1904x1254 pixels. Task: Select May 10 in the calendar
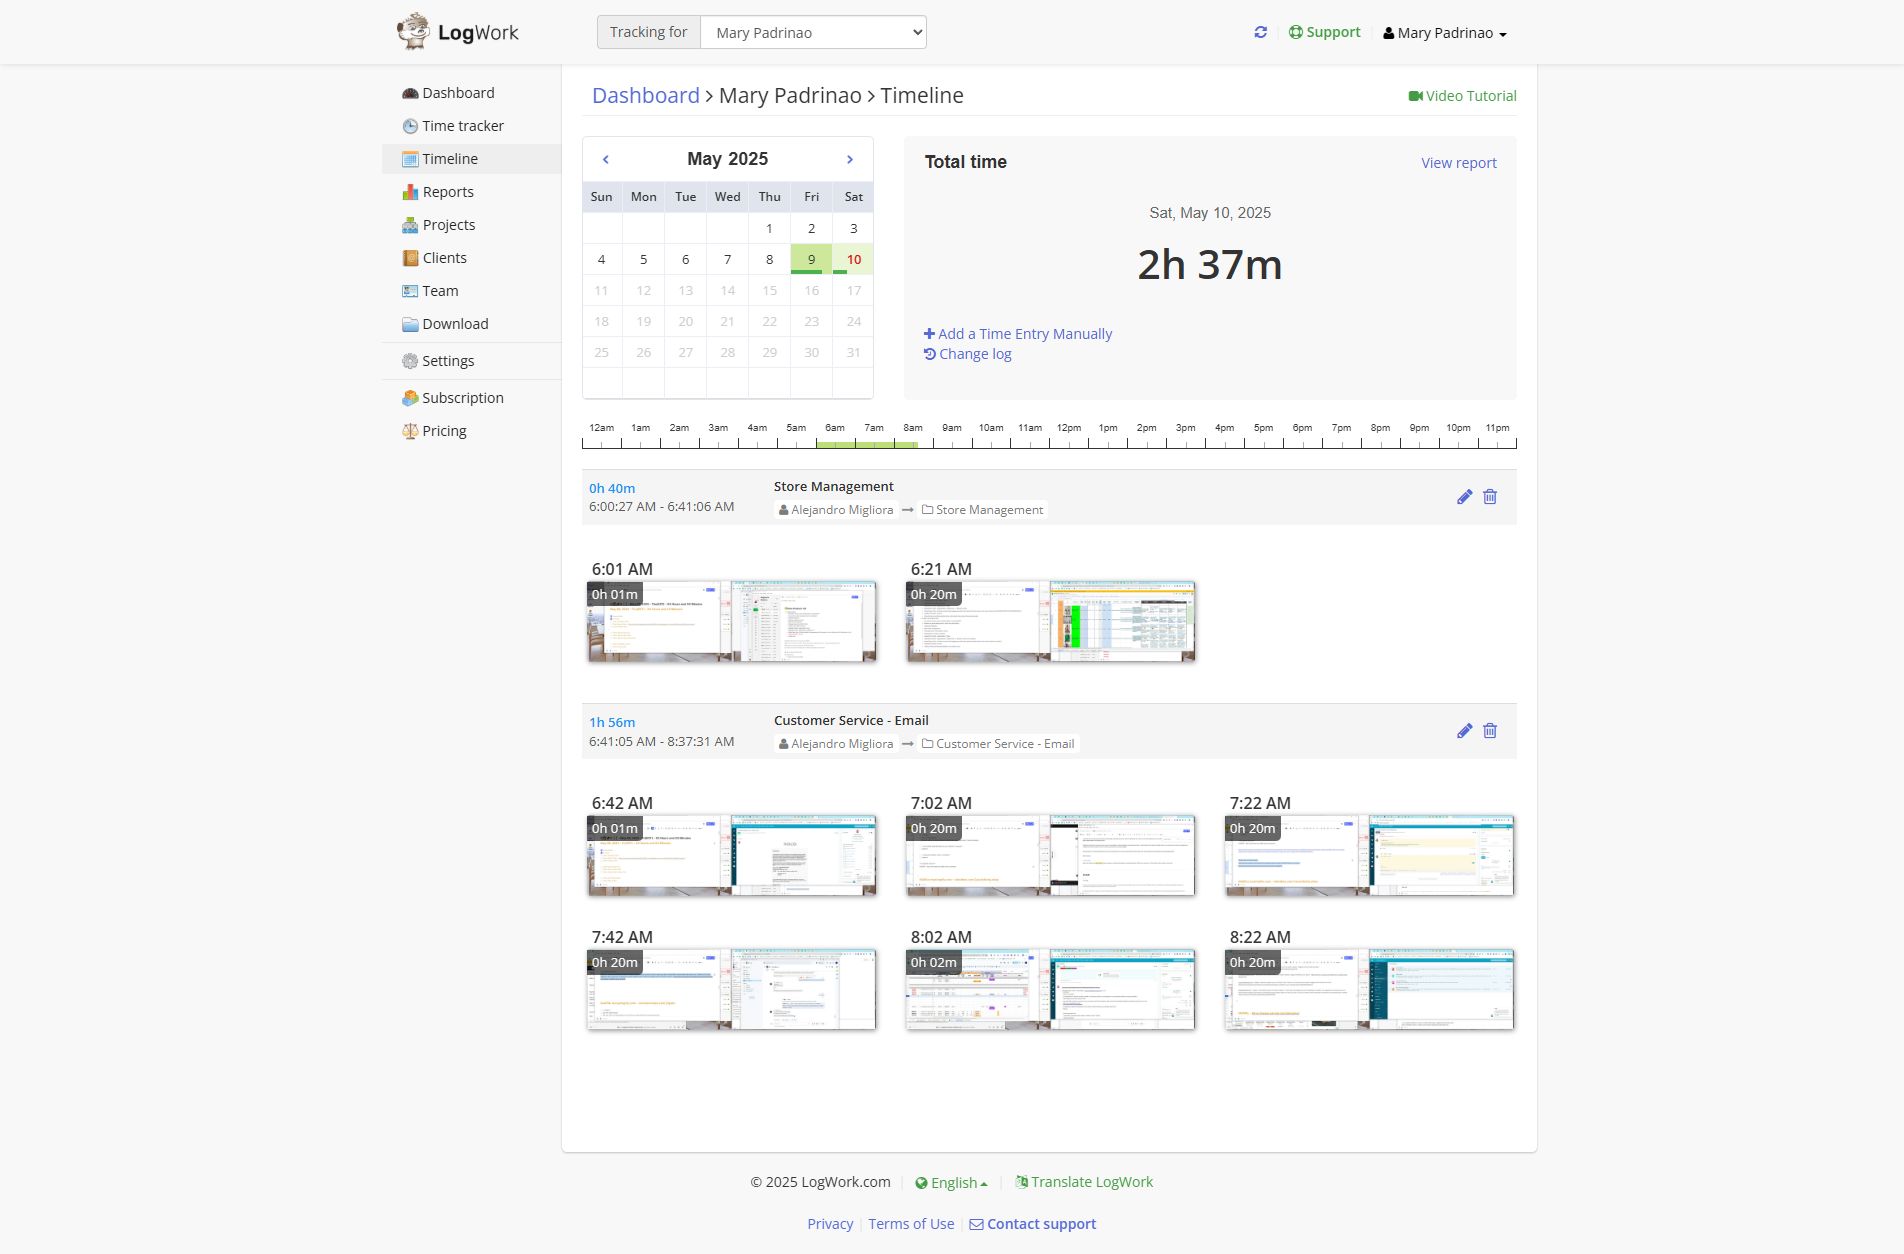(853, 259)
